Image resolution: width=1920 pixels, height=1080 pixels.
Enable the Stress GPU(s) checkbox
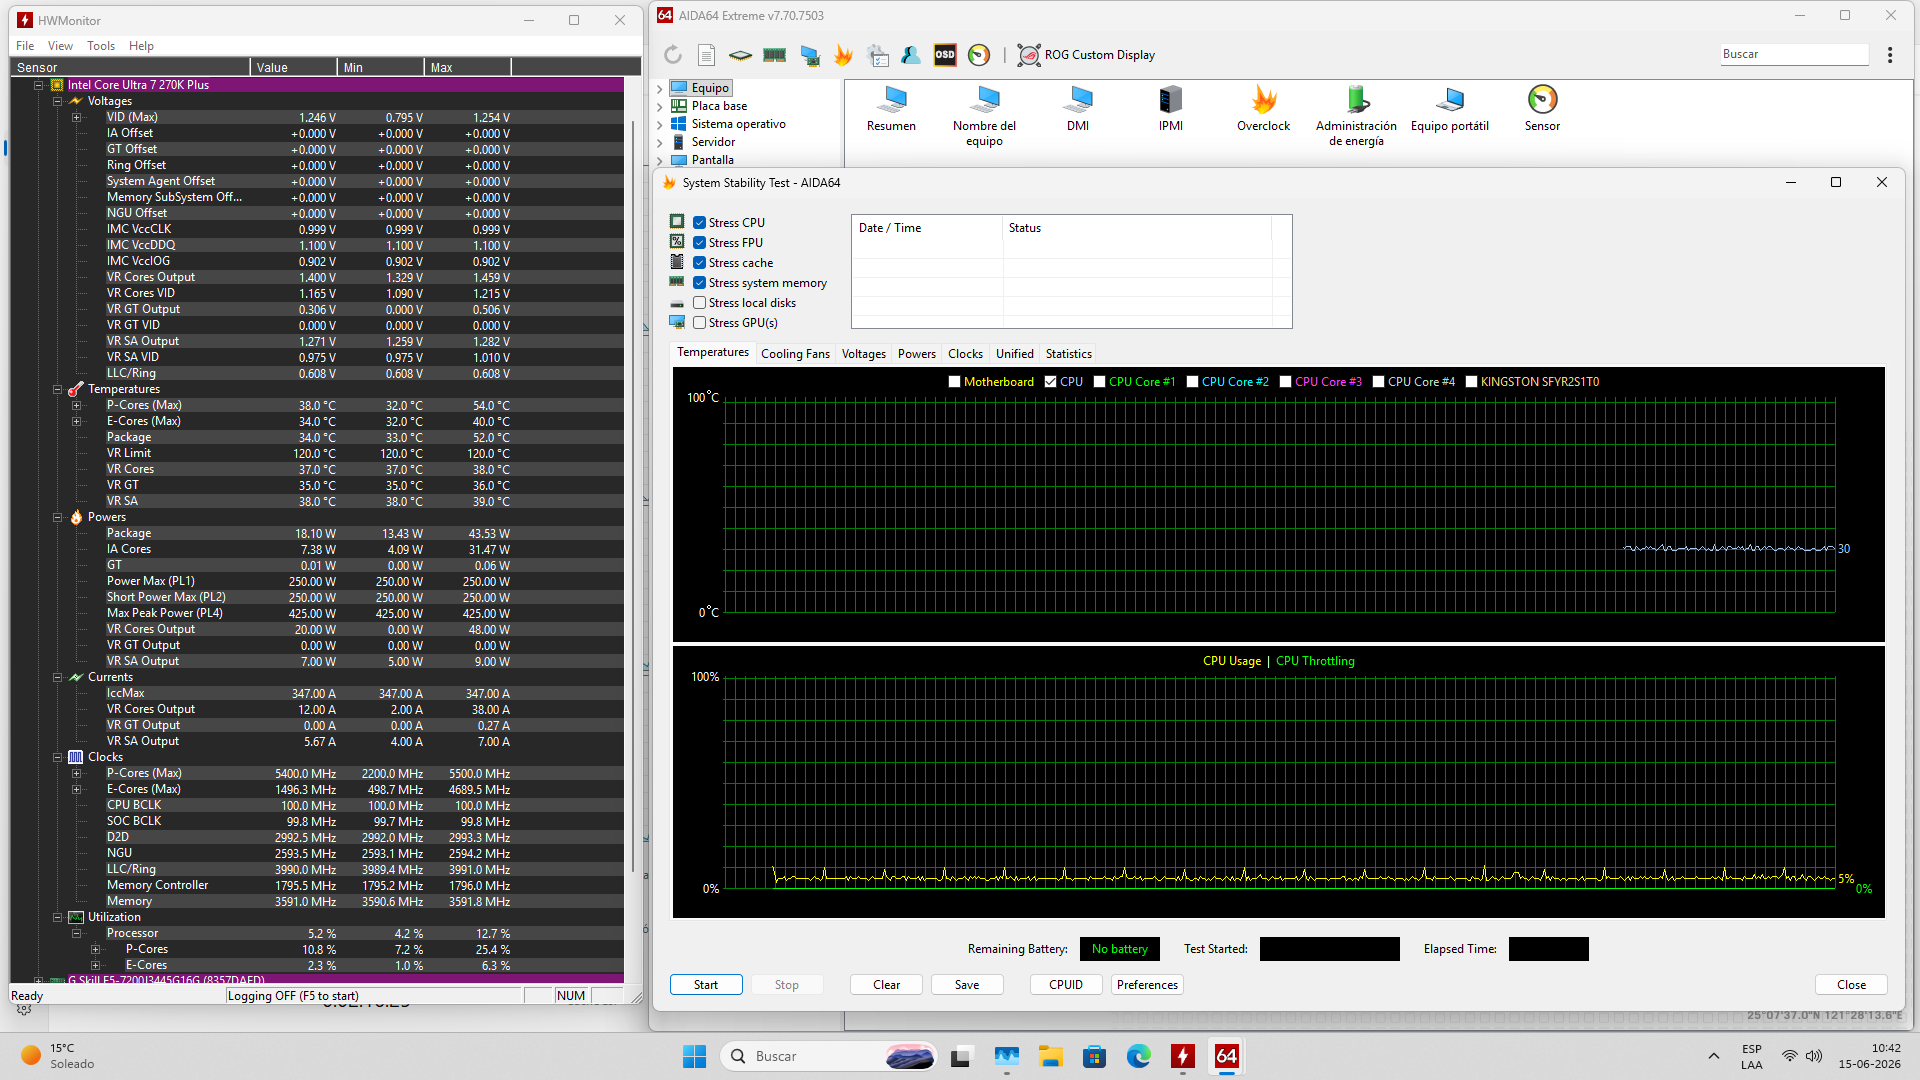[700, 323]
